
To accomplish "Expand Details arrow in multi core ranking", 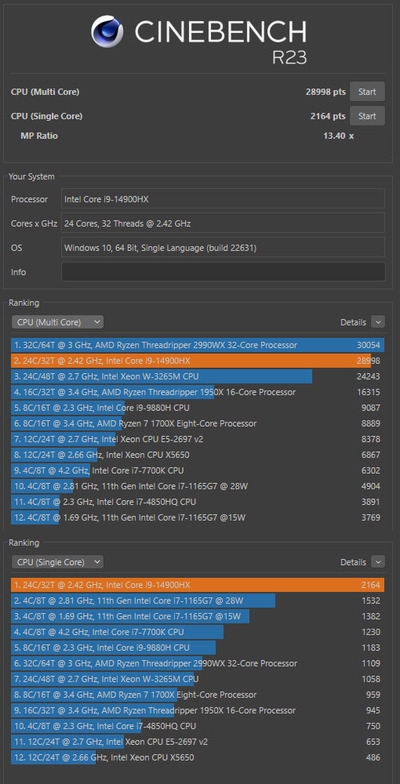I will click(x=378, y=322).
